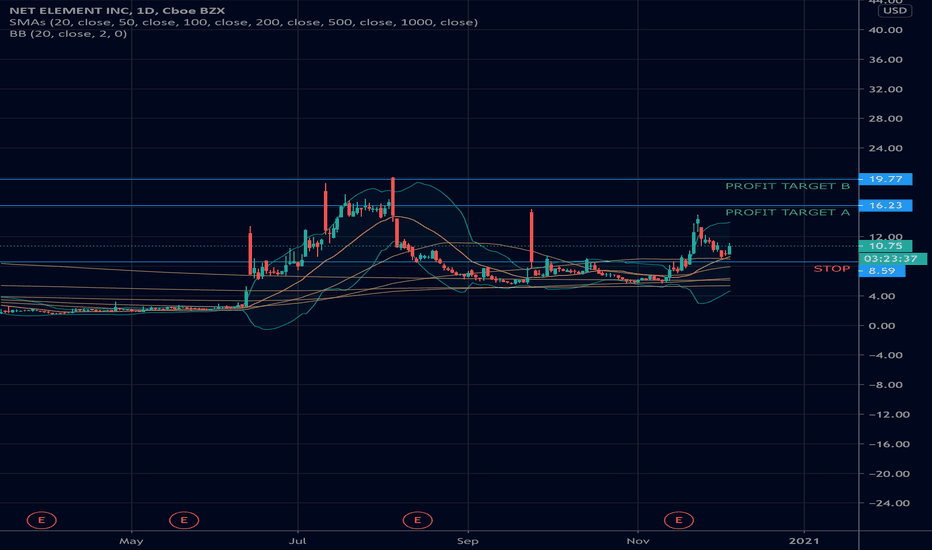Click the −12.00 price axis value

click(889, 415)
